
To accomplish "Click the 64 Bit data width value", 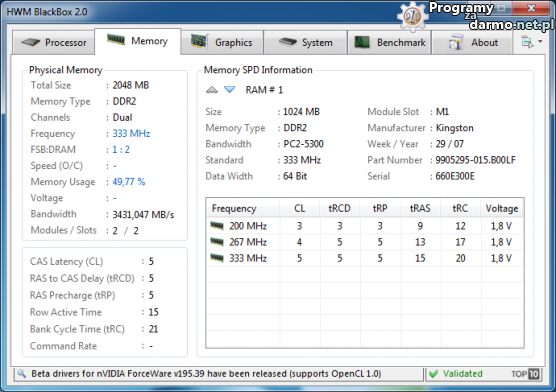I will point(295,176).
